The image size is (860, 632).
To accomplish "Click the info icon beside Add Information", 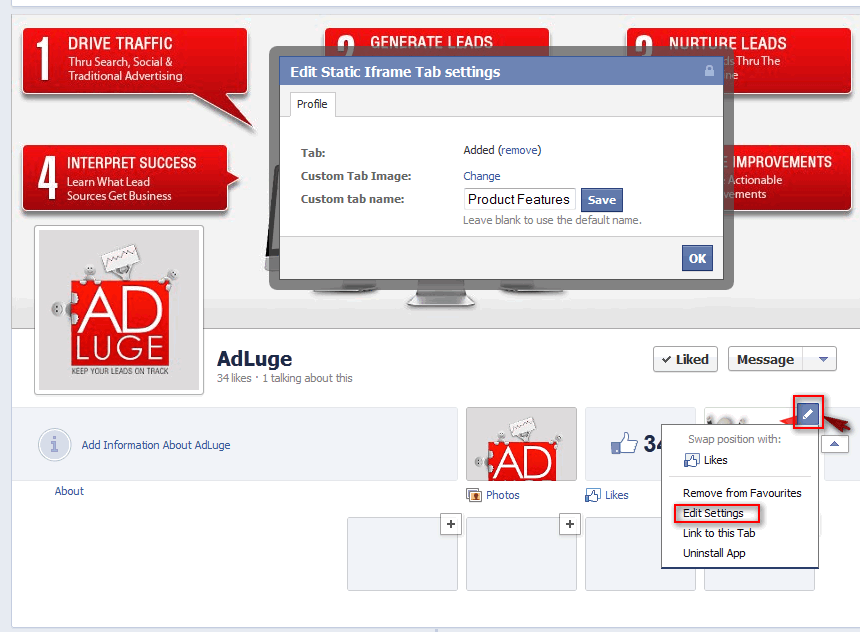I will click(54, 444).
